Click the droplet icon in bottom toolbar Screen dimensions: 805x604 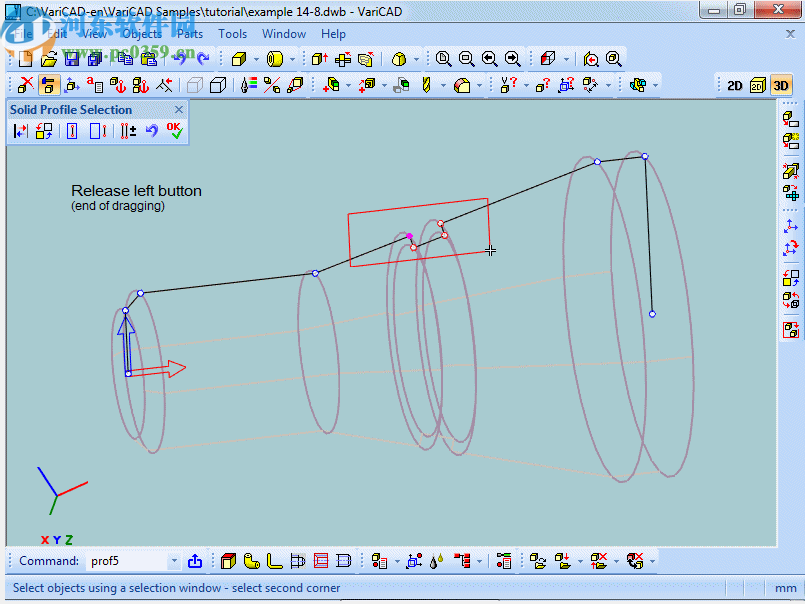(437, 561)
